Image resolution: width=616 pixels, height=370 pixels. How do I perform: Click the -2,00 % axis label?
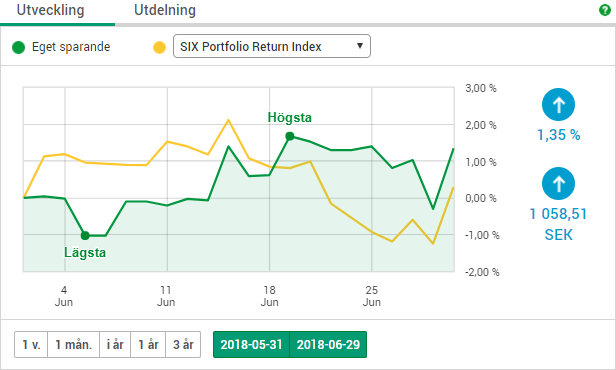pyautogui.click(x=482, y=272)
